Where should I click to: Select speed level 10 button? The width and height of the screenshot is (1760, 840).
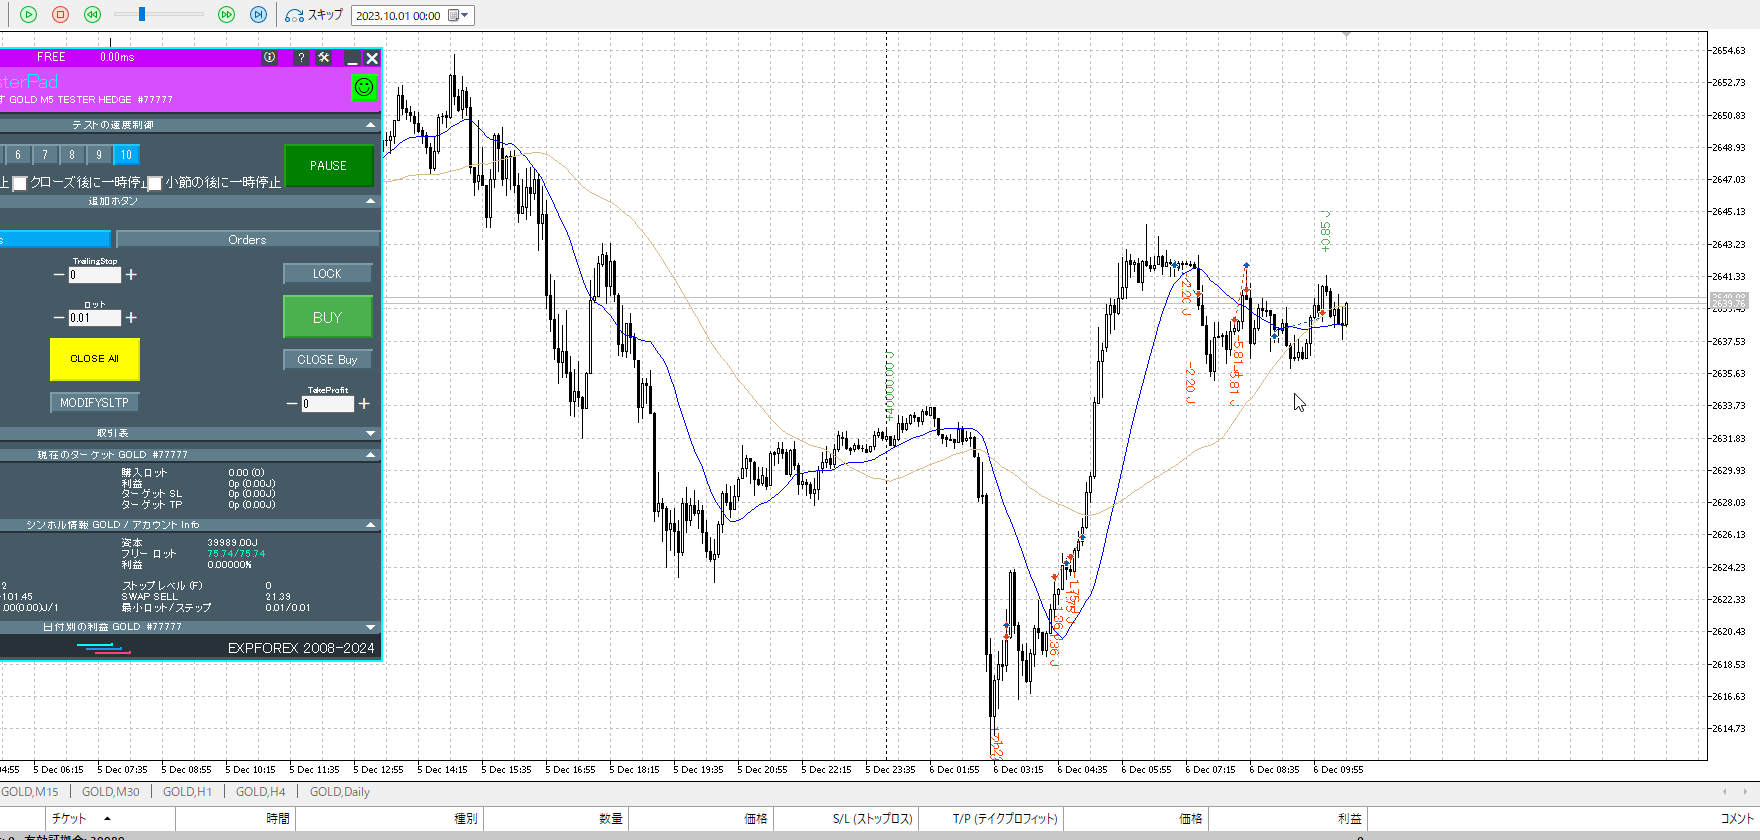(126, 155)
